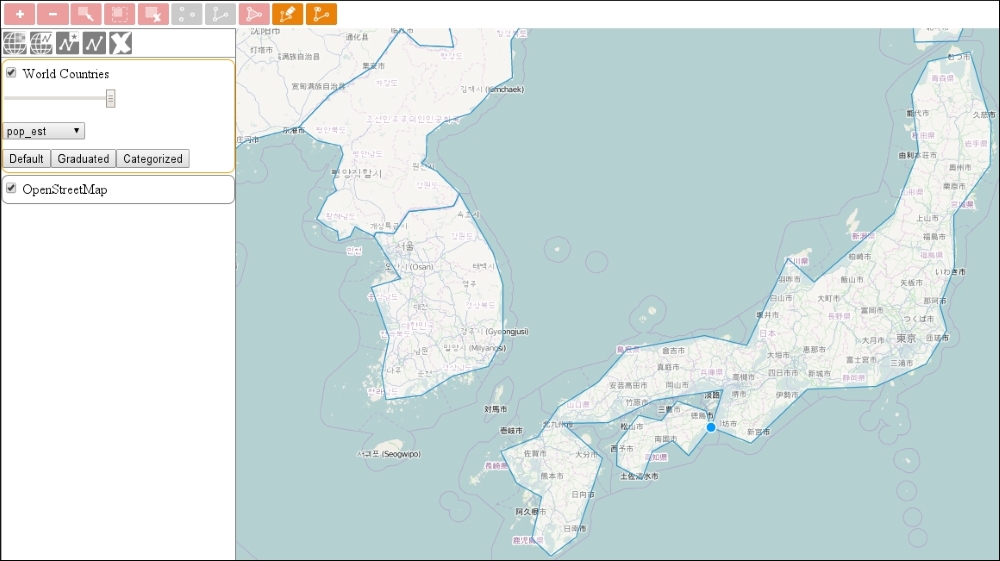Screen dimensions: 1000x561
Task: Uncheck the World Countries layer checkbox
Action: pyautogui.click(x=11, y=73)
